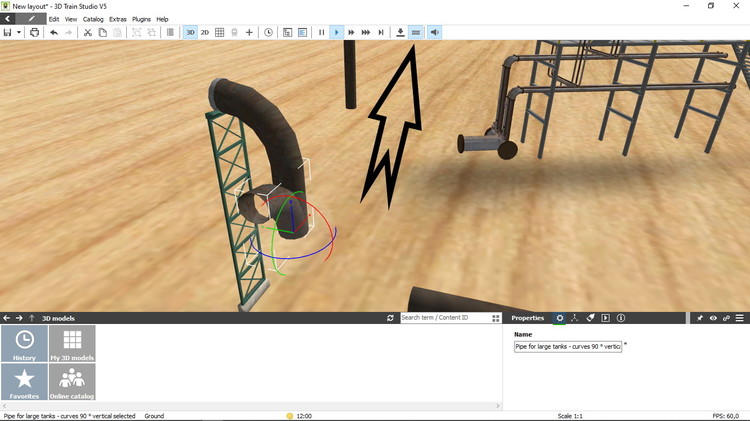Pause the simulation
The width and height of the screenshot is (750, 421).
[321, 33]
